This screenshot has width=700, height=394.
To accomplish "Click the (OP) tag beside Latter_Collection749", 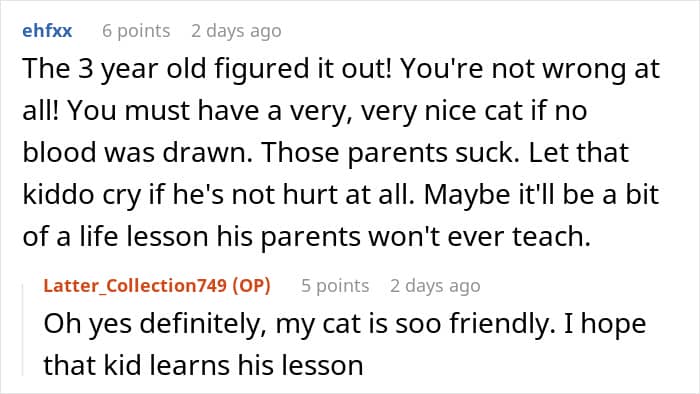I will click(251, 286).
